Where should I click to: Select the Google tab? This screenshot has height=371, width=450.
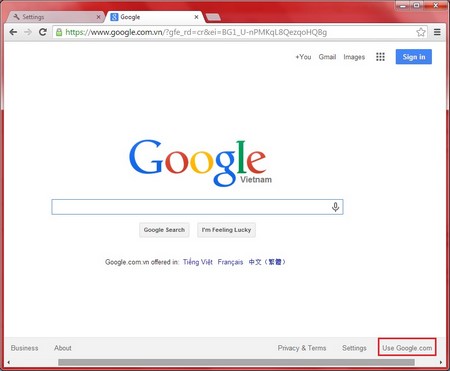click(x=154, y=17)
